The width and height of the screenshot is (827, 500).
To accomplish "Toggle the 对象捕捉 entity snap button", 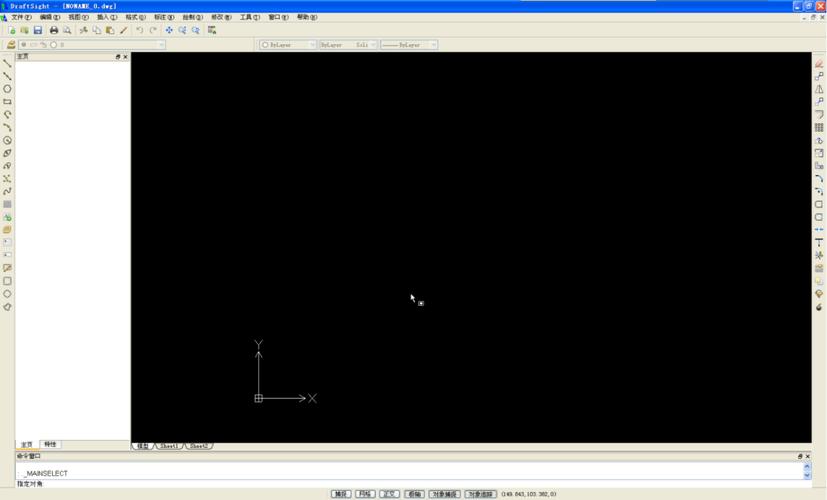I will tap(445, 494).
